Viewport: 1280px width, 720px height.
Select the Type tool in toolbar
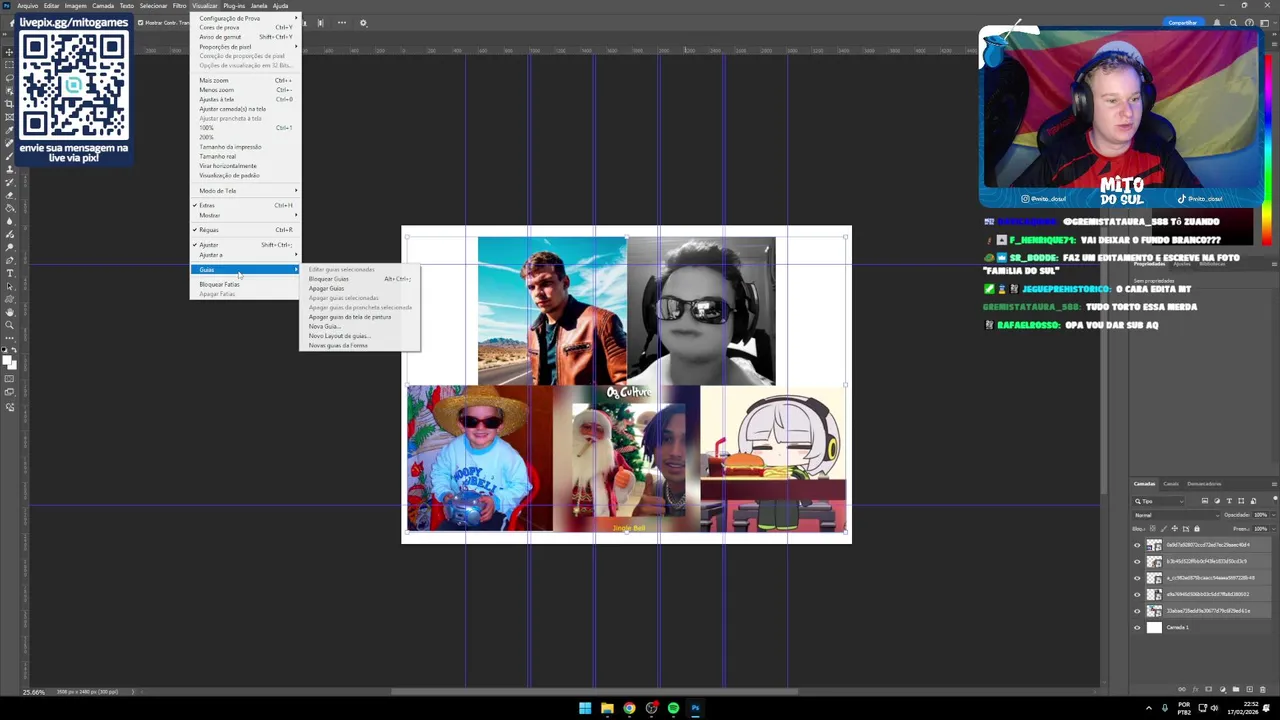pyautogui.click(x=10, y=273)
